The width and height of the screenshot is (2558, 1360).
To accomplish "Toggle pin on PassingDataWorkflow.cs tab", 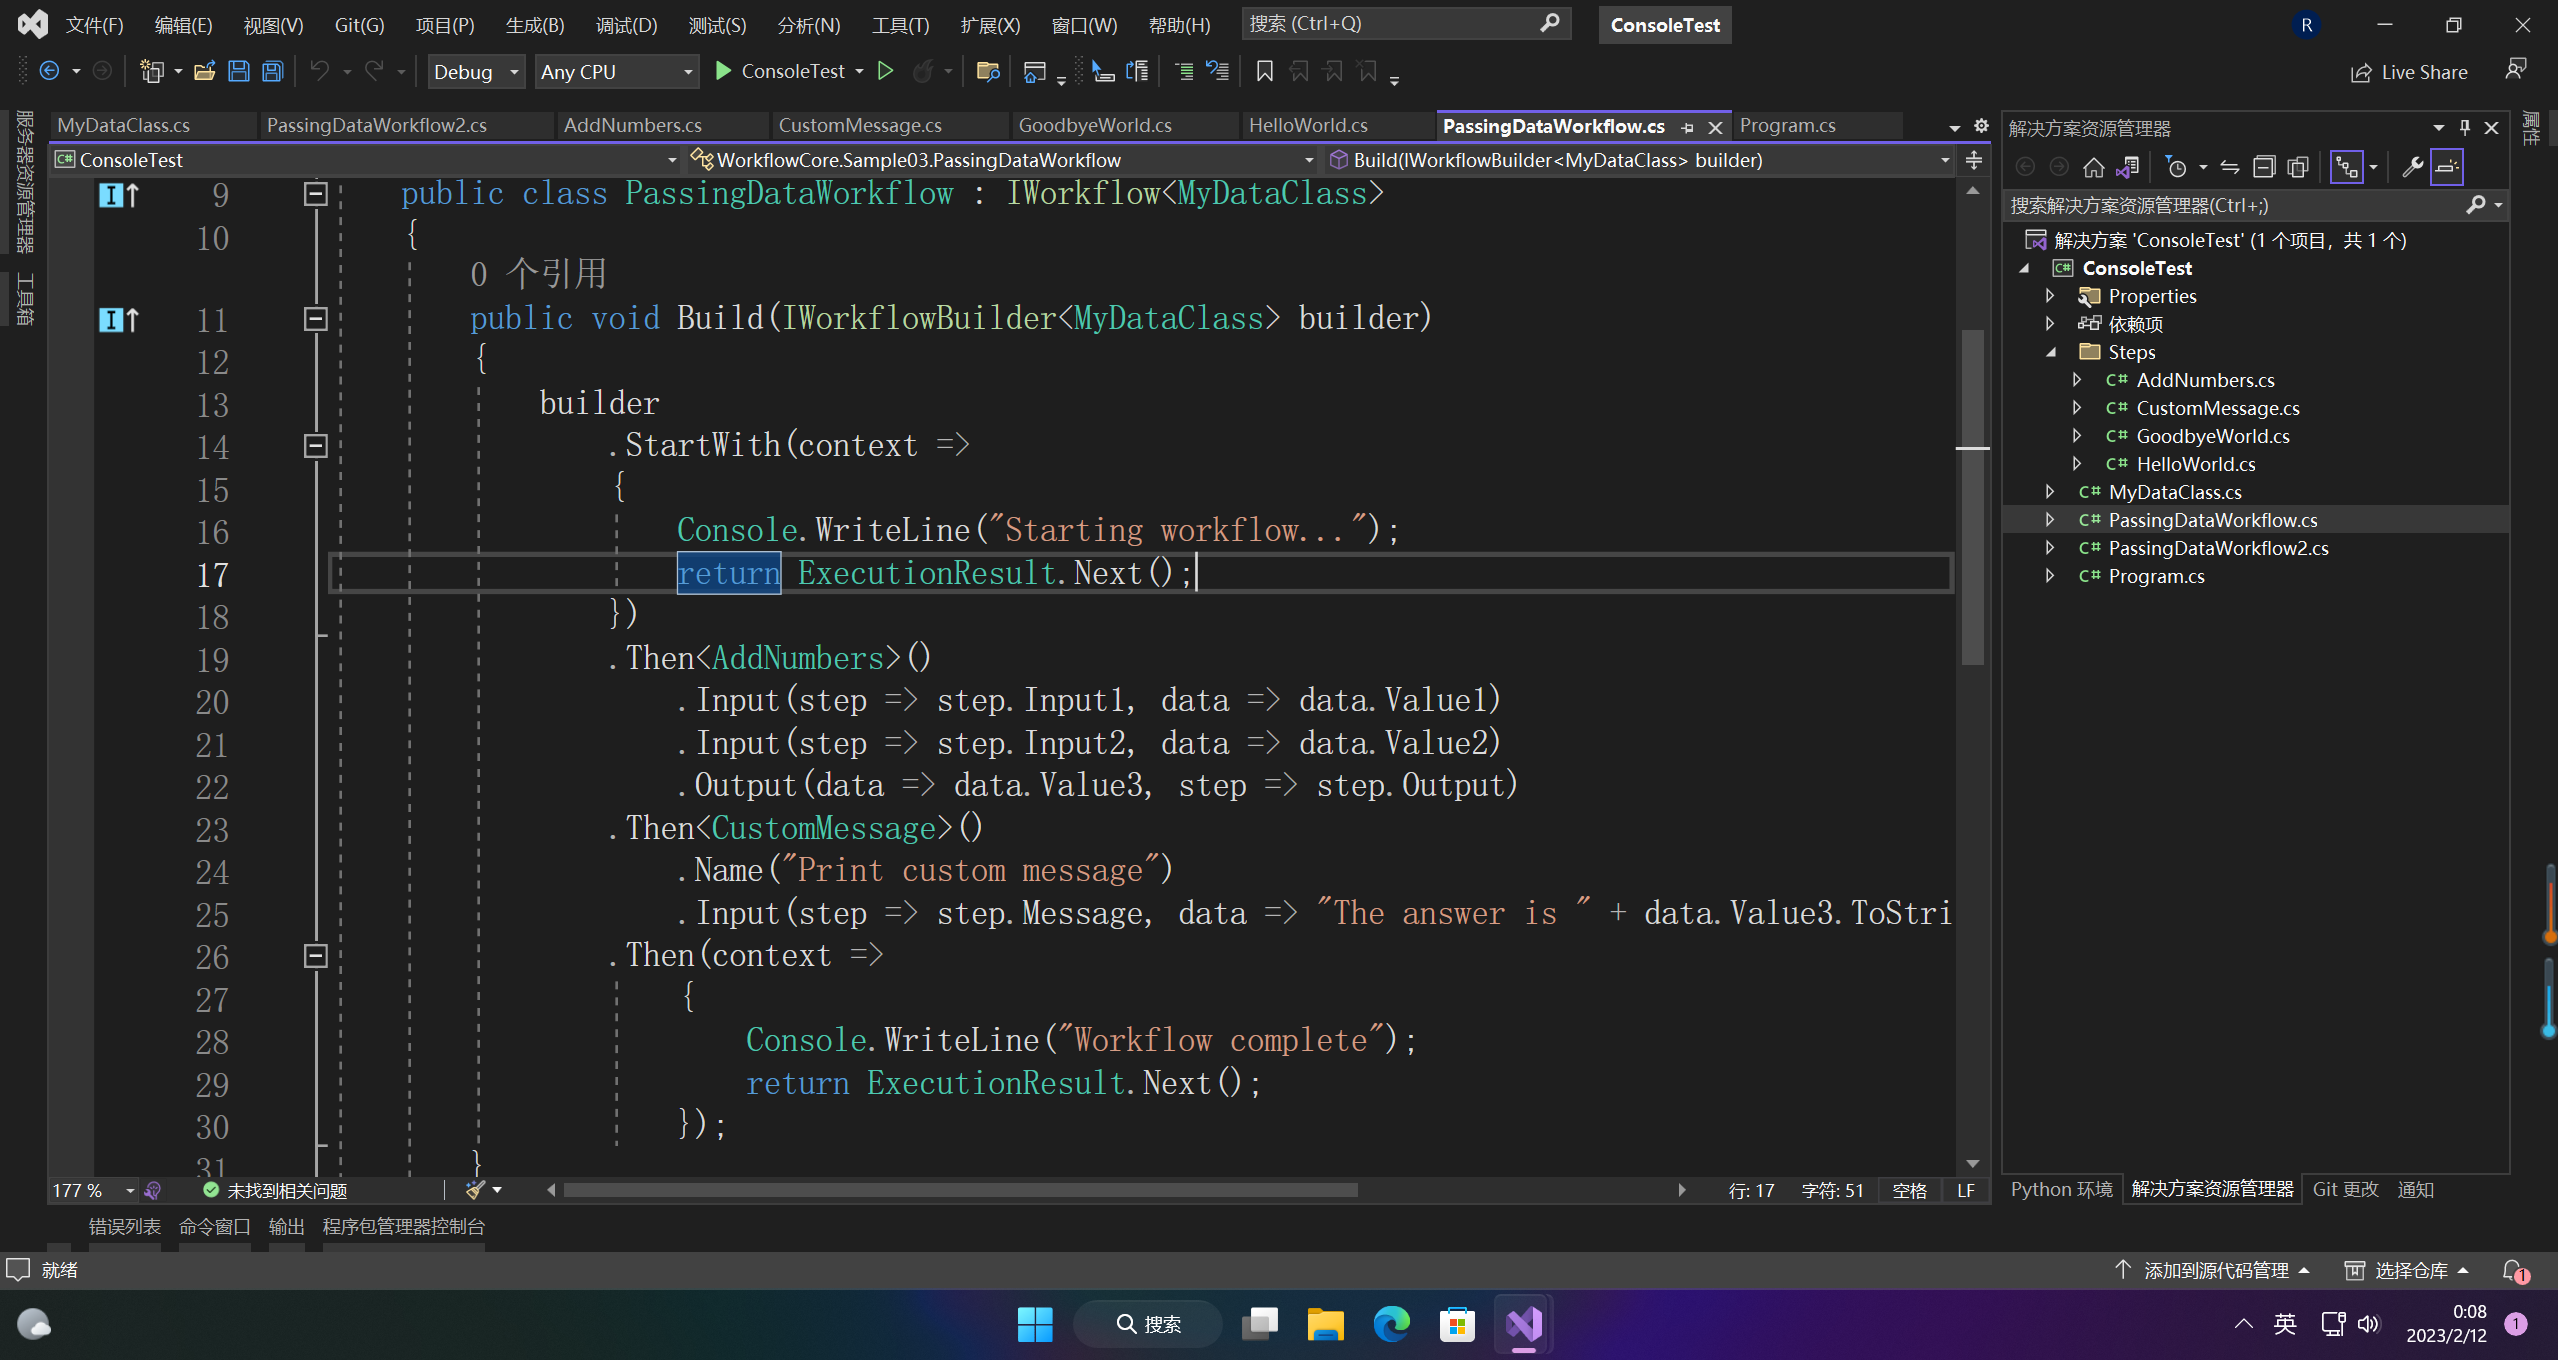I will point(1688,127).
